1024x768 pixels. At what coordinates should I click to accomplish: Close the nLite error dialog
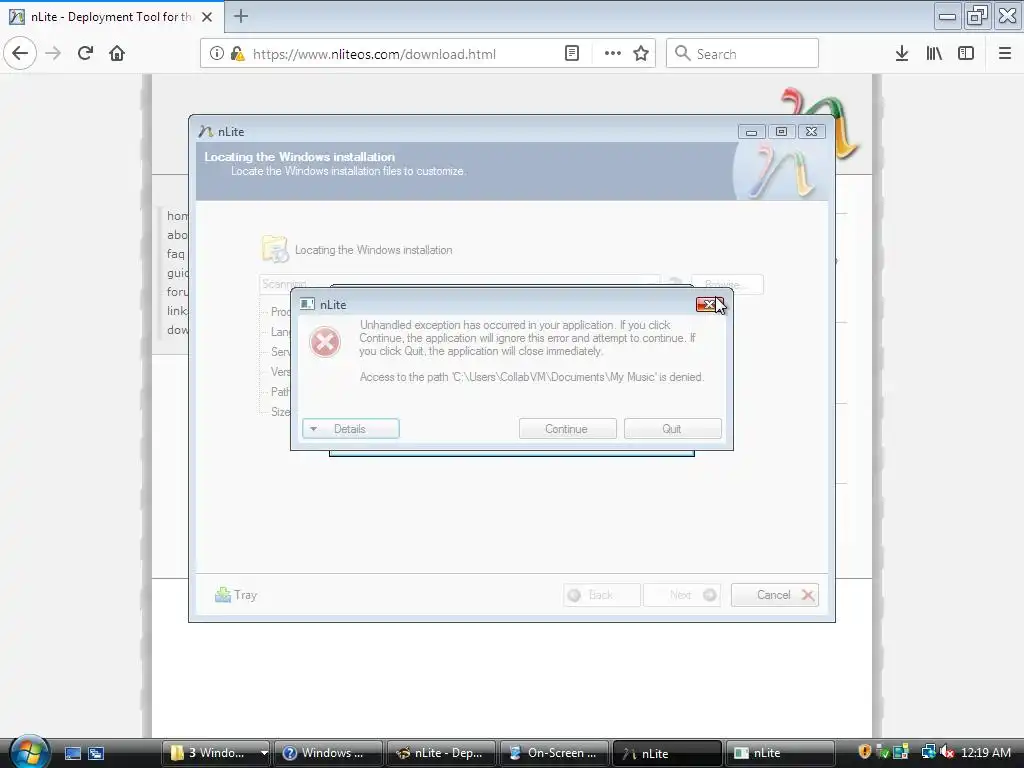tap(709, 304)
